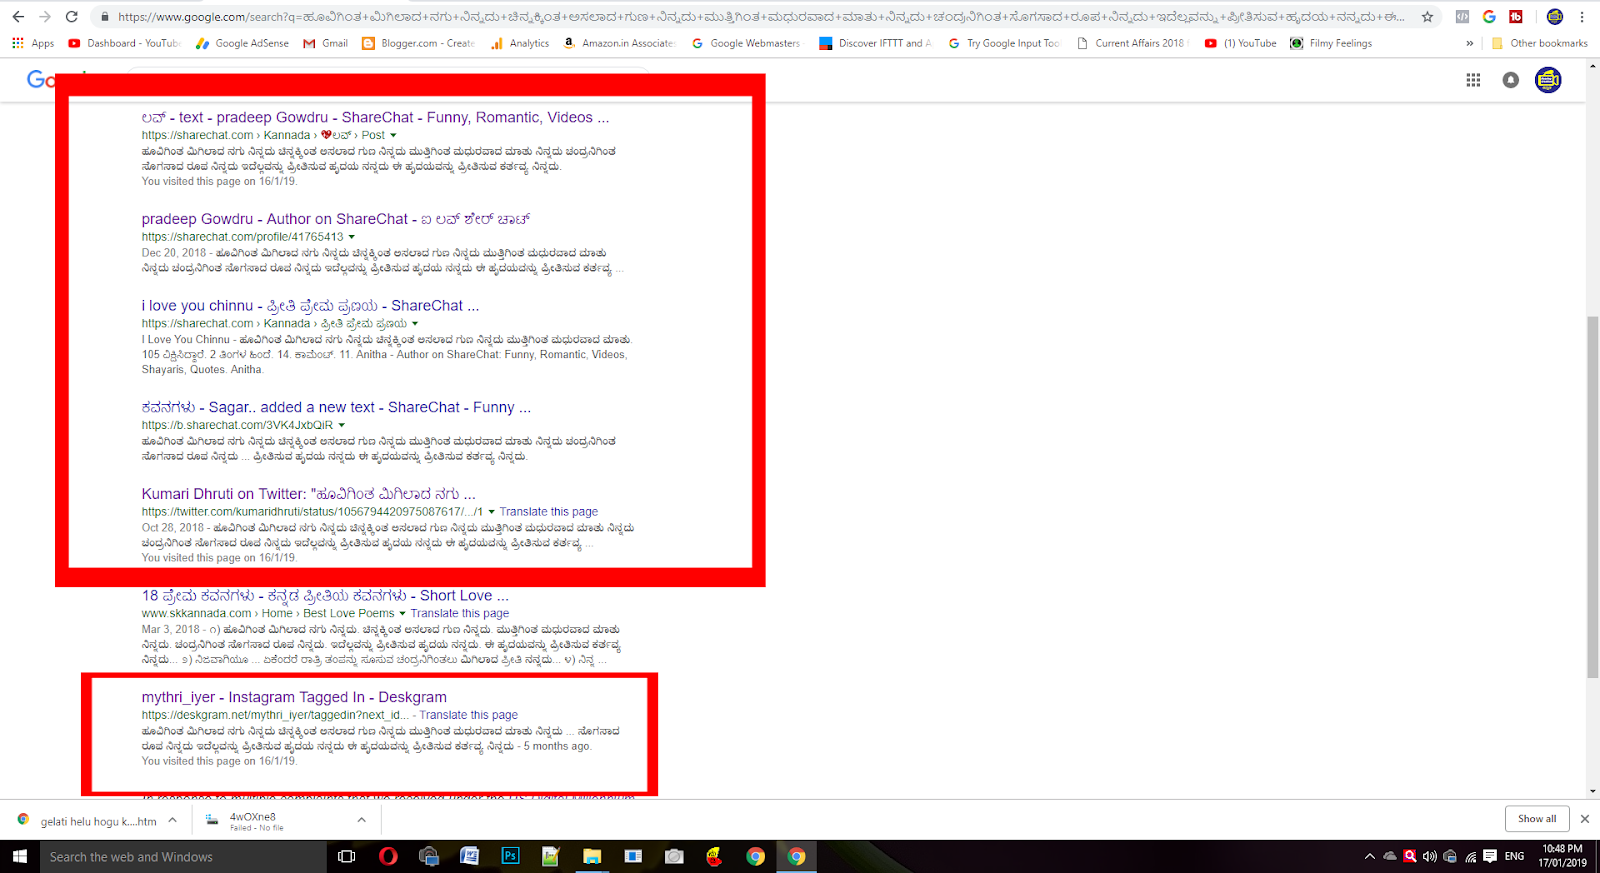Expand options for 'gelati helu hogu' download
The image size is (1600, 873).
point(172,820)
